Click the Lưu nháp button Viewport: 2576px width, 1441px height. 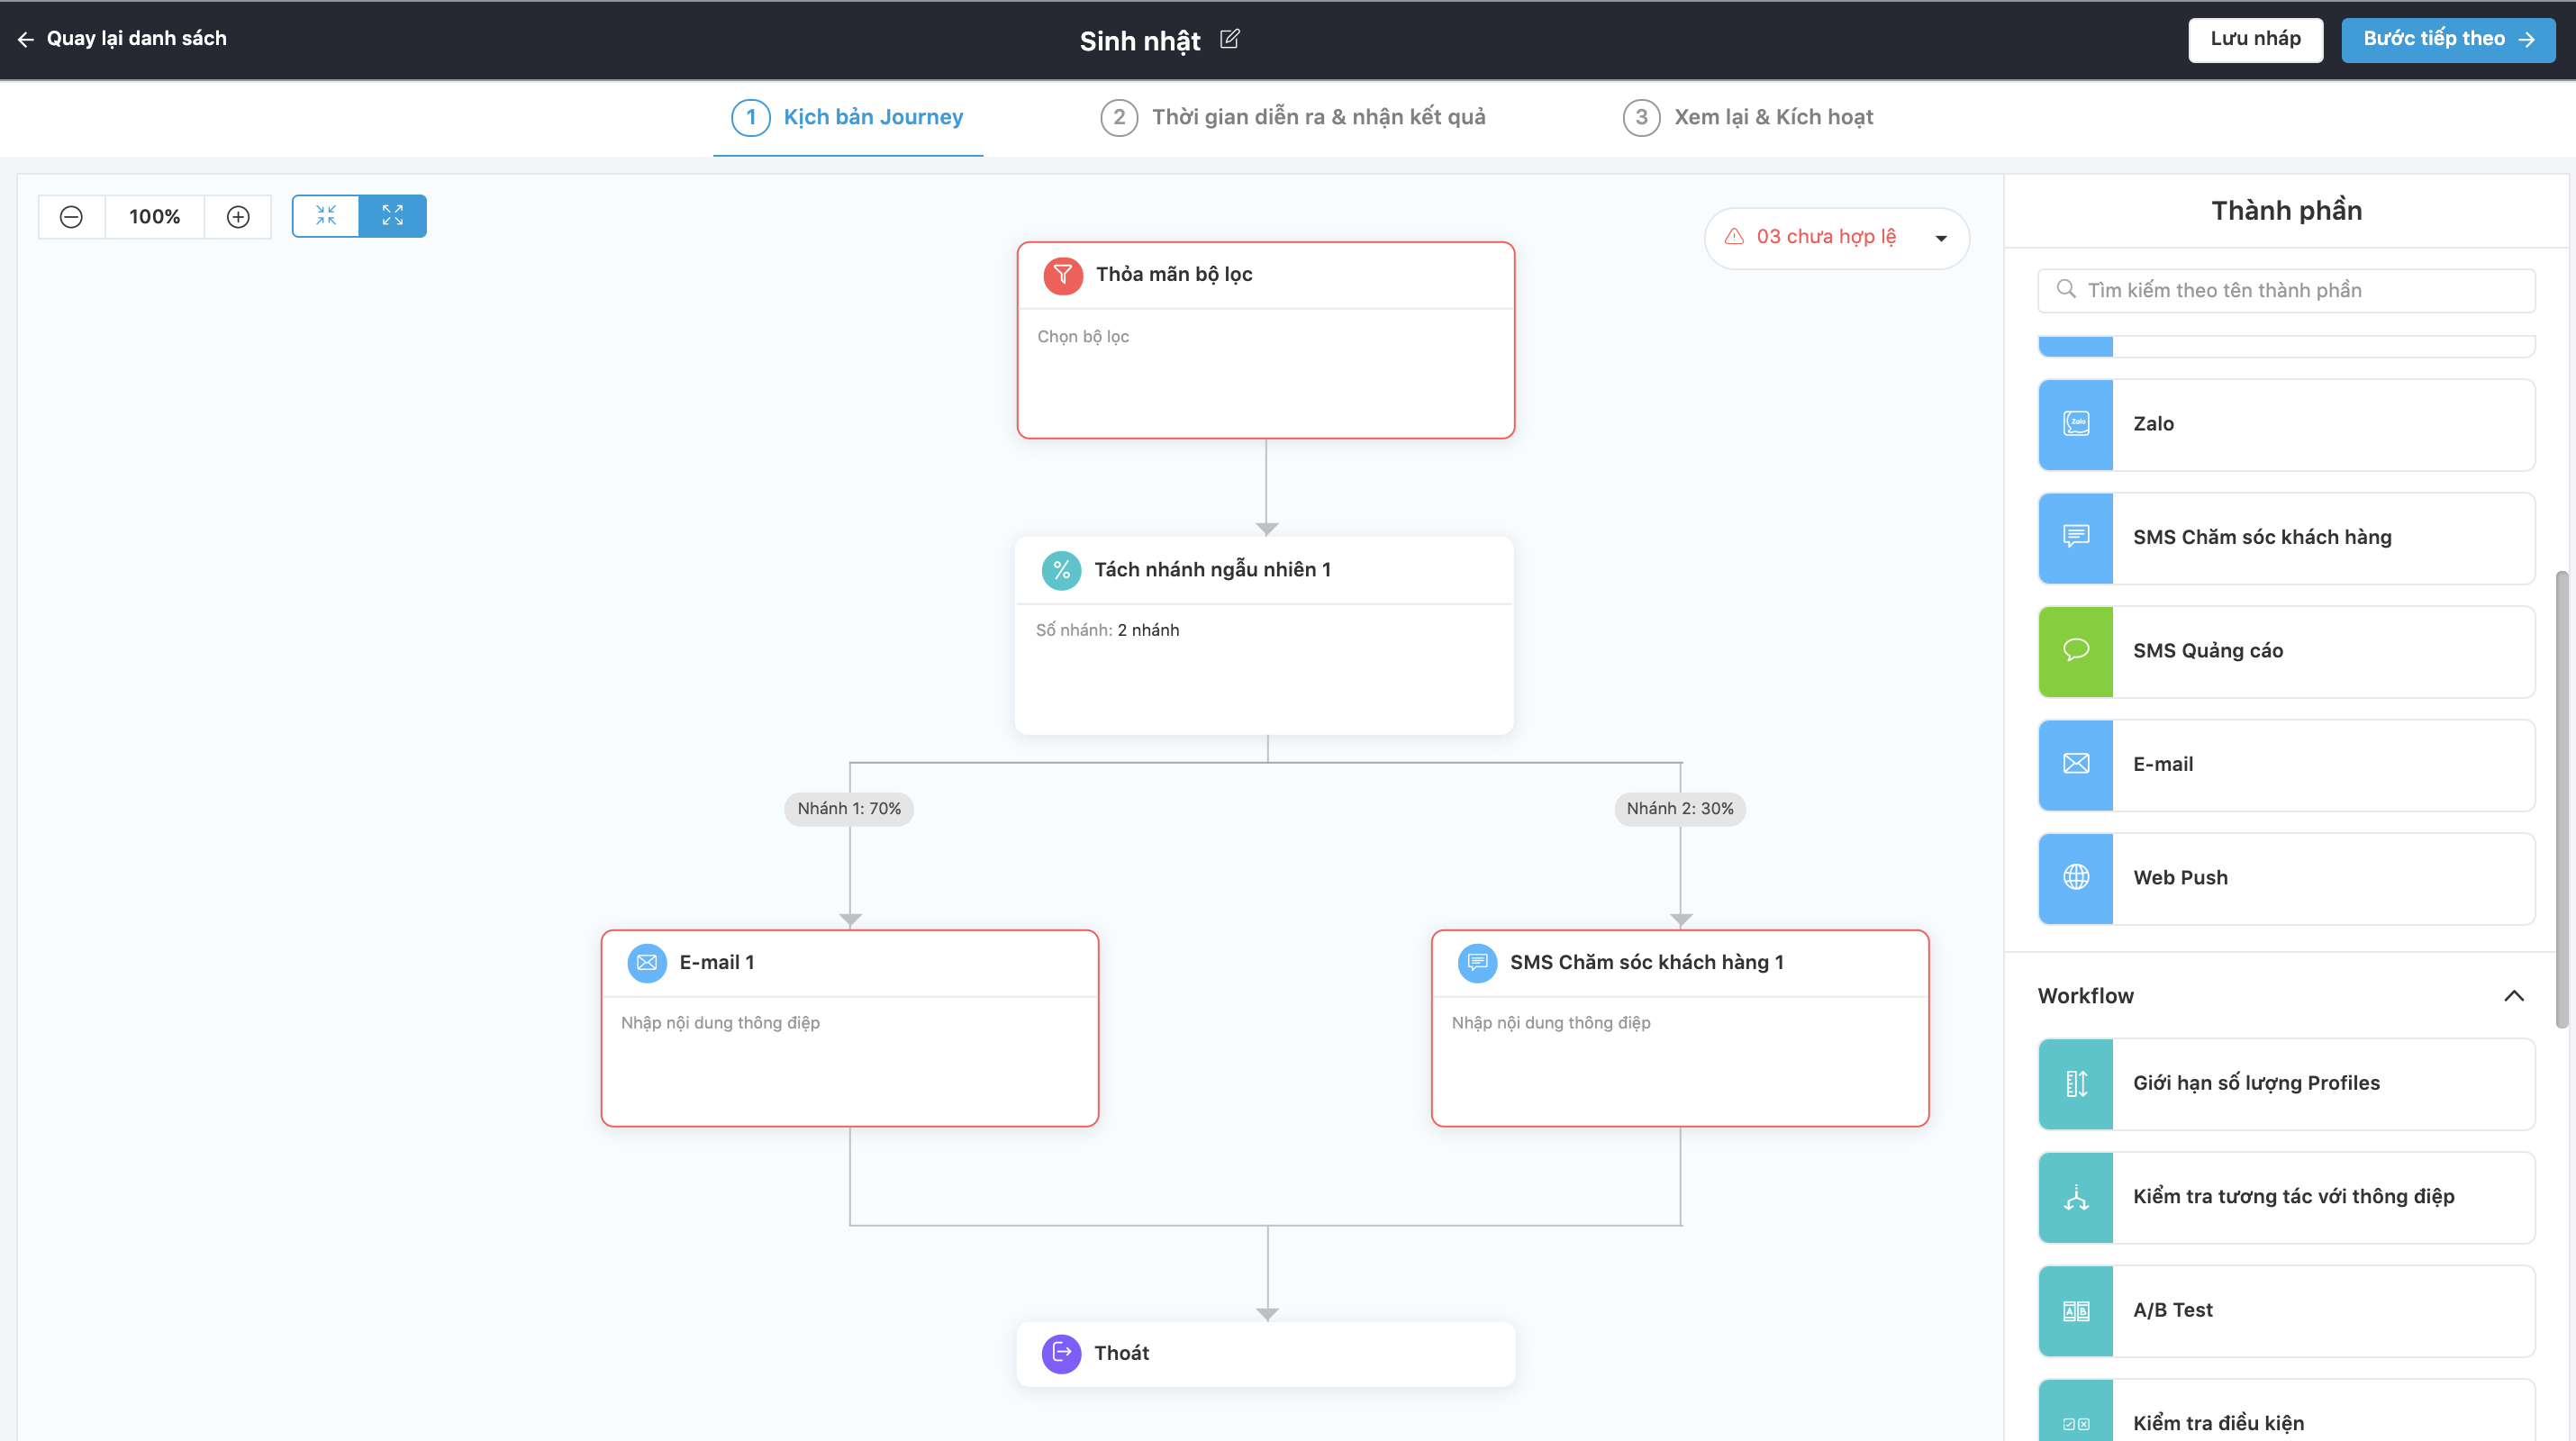tap(2255, 39)
